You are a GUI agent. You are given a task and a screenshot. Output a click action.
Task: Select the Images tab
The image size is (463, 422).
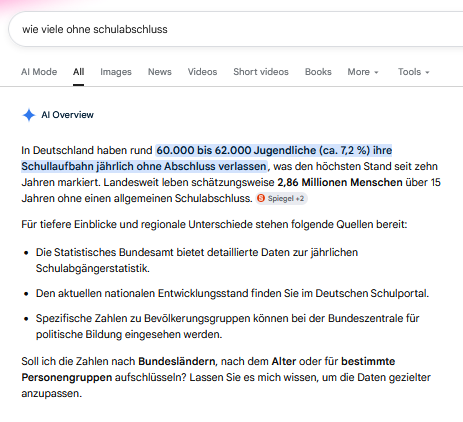pos(116,72)
